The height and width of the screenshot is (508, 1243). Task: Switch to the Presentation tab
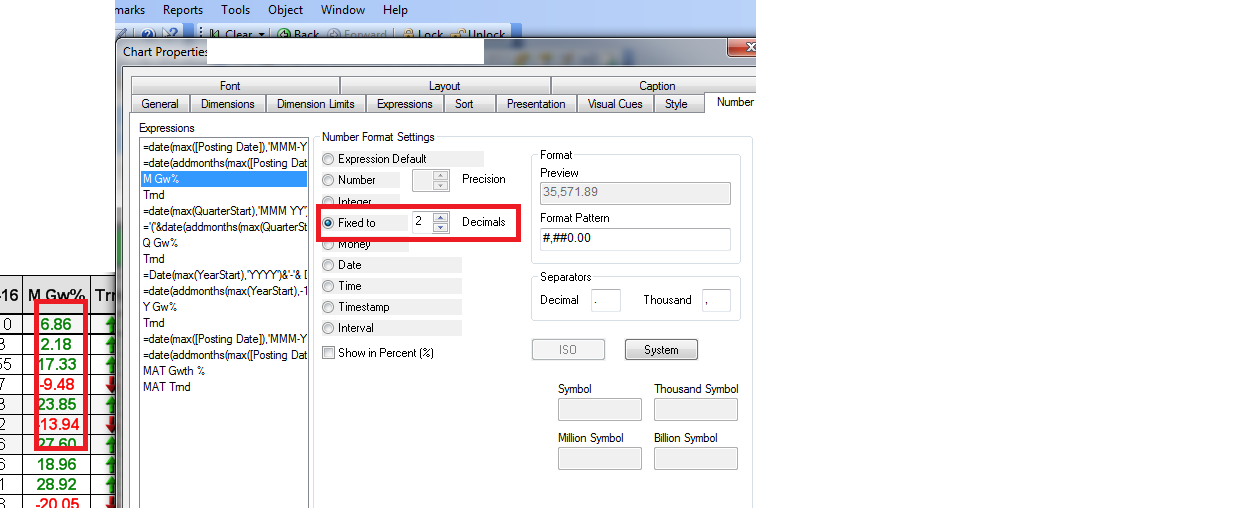536,103
